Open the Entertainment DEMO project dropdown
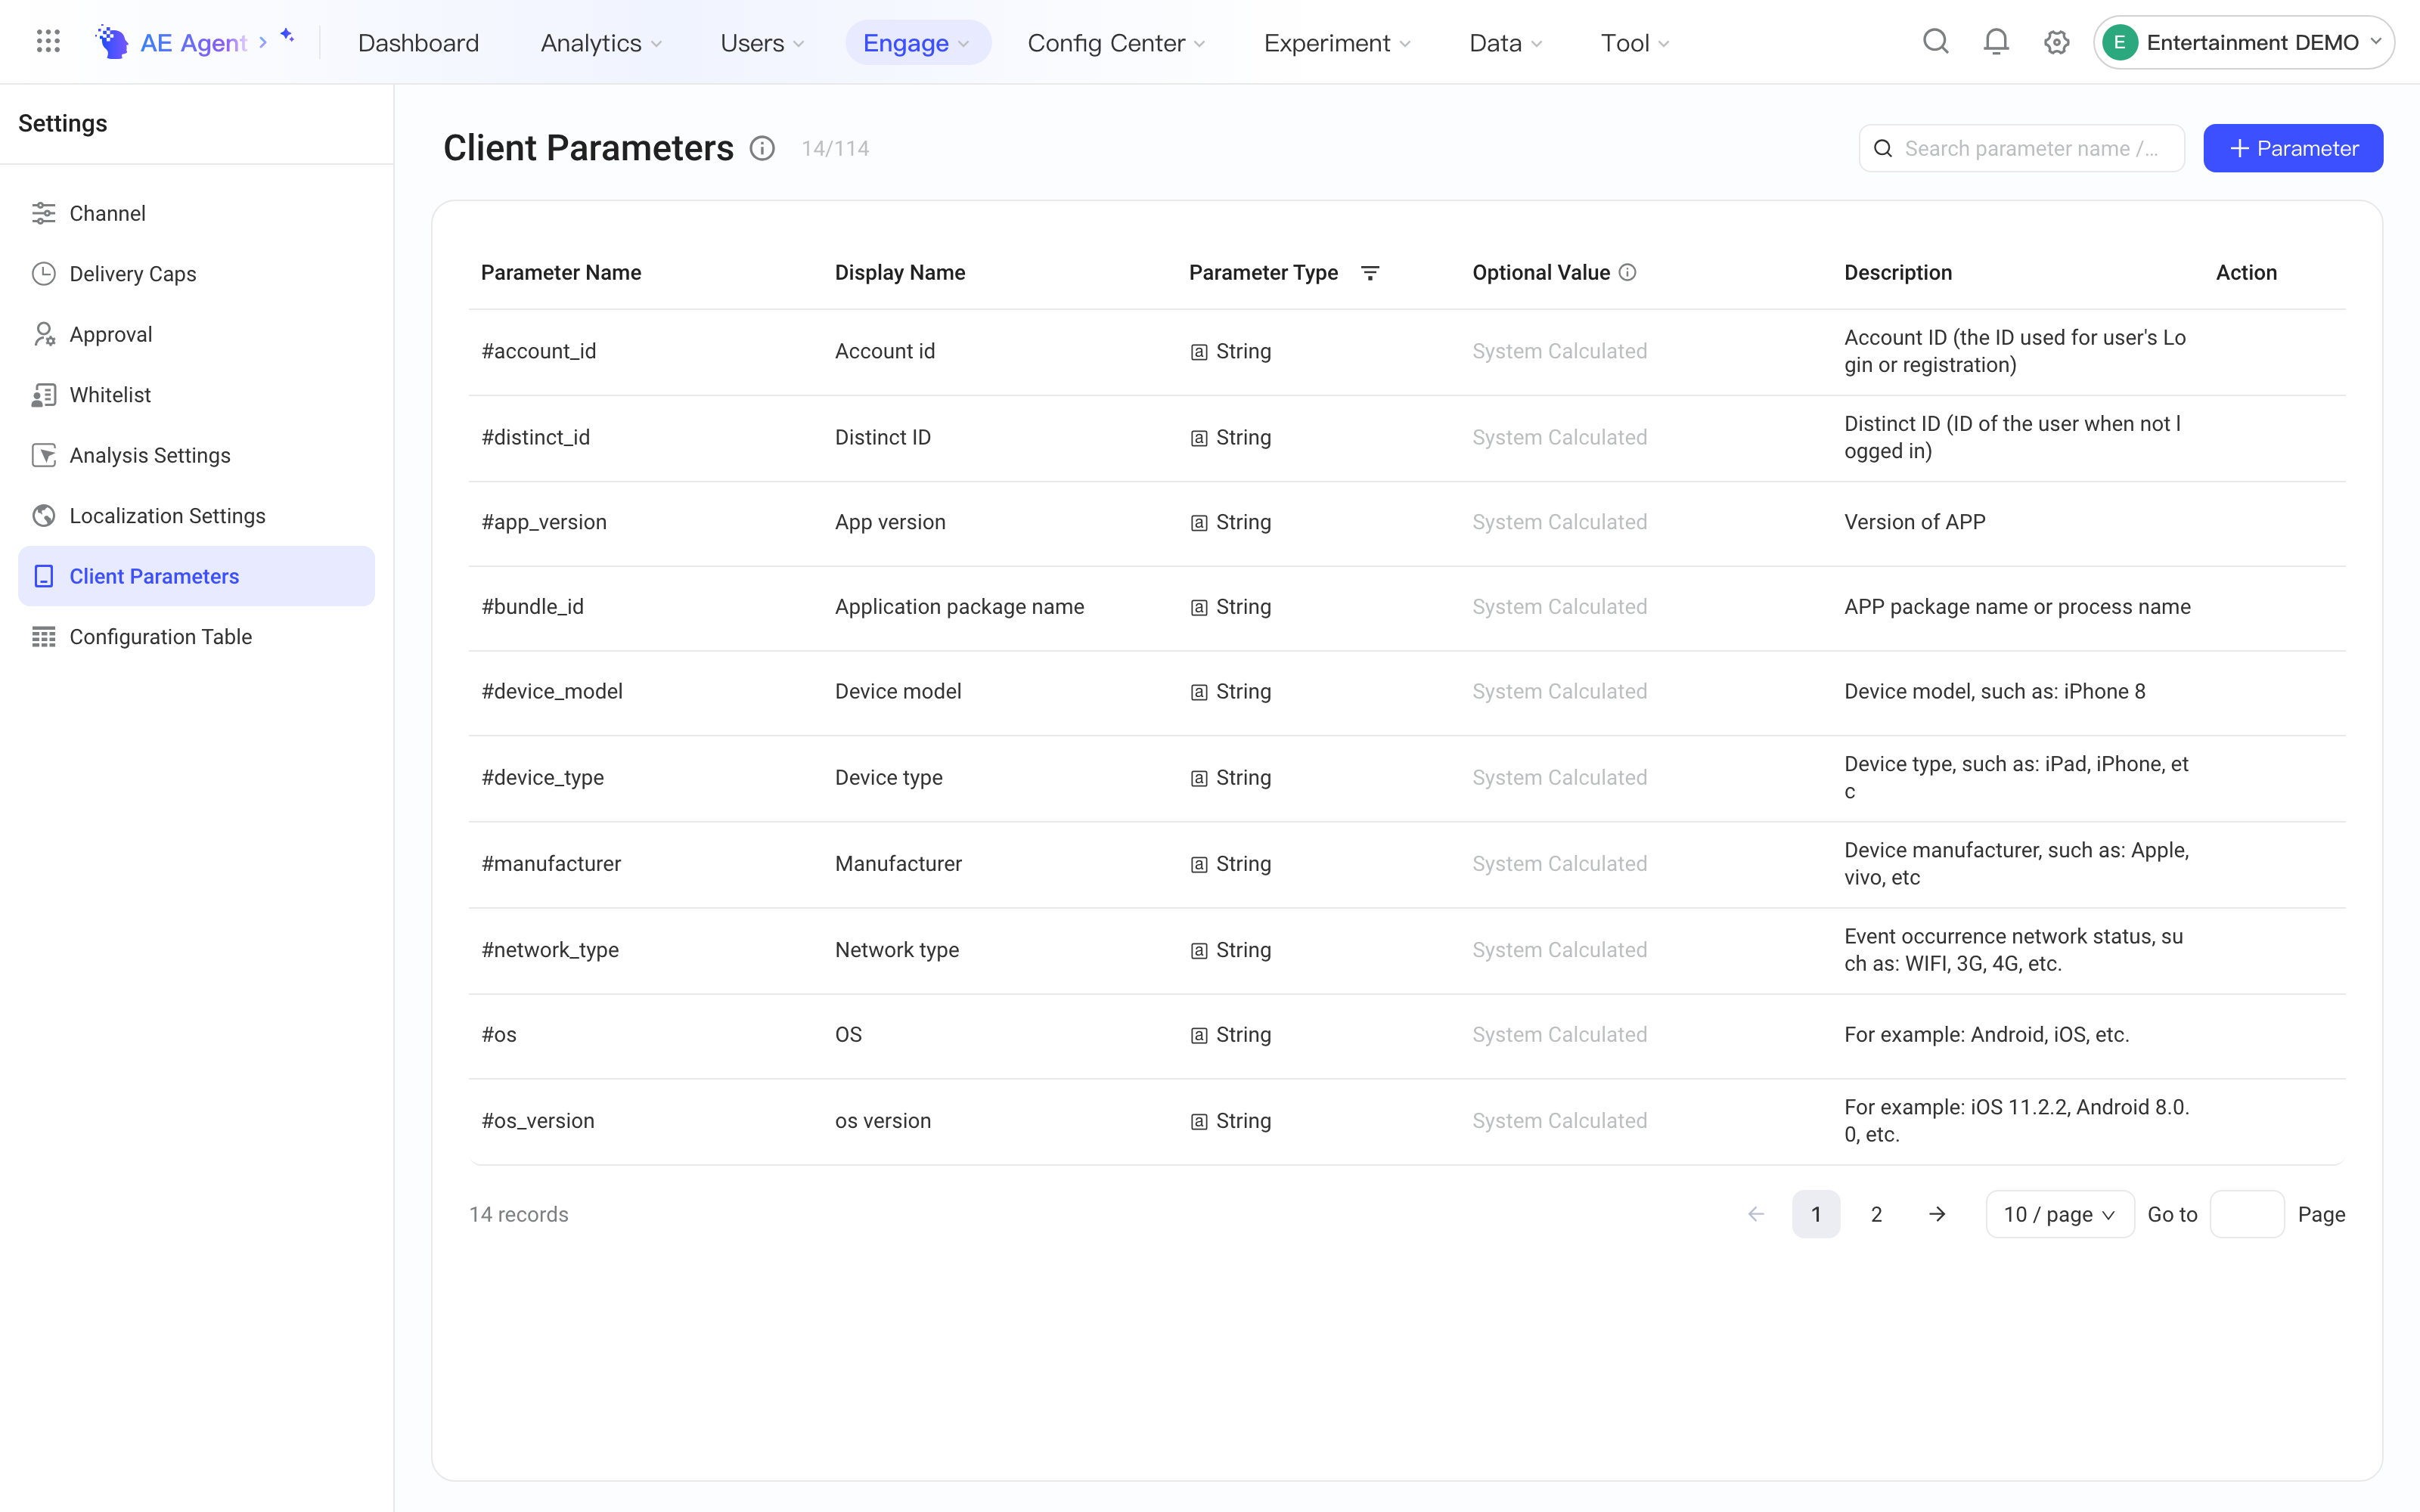This screenshot has height=1512, width=2420. point(2243,42)
